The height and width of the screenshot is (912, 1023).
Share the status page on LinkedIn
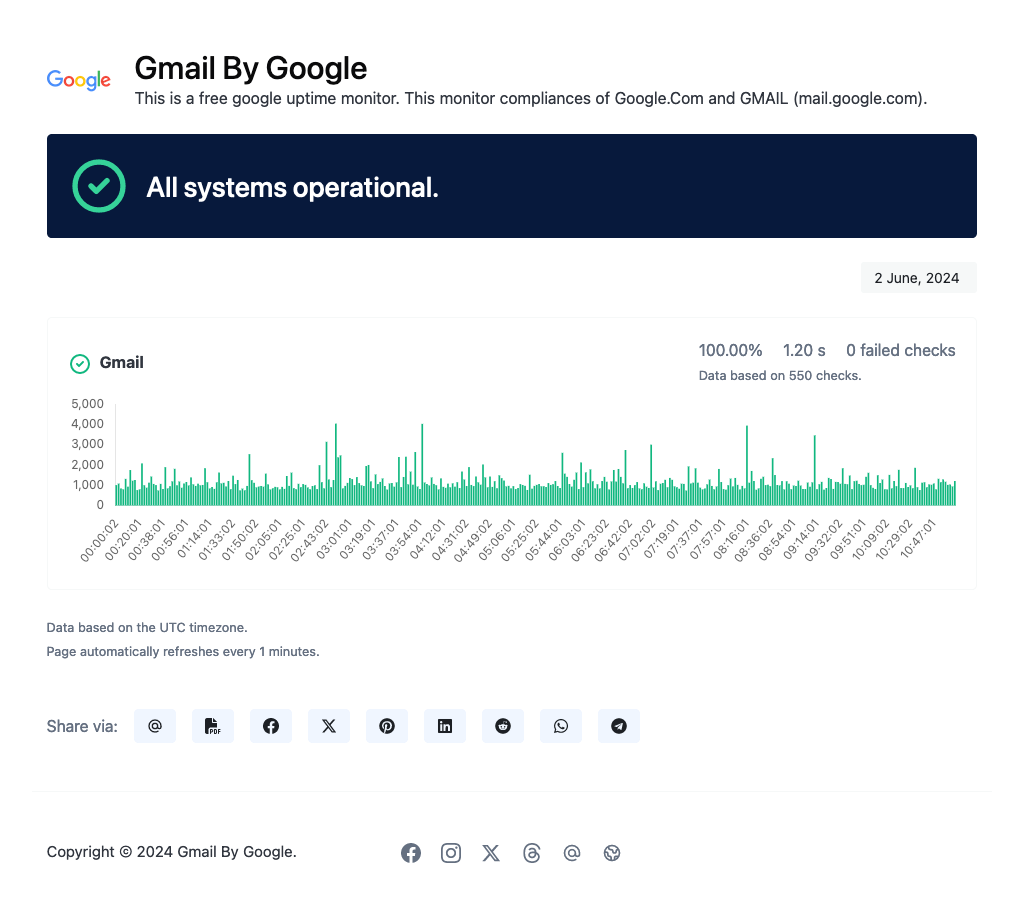pos(445,726)
